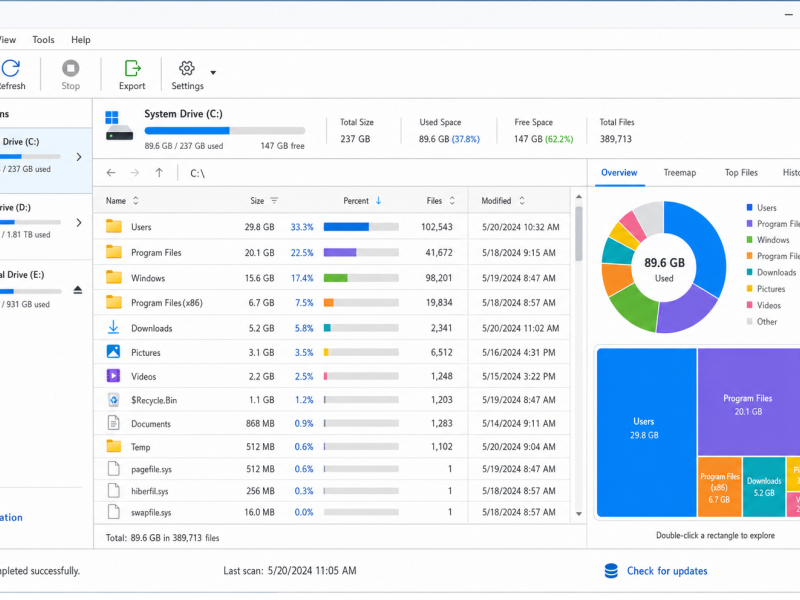This screenshot has height=600, width=800.
Task: Open the Help menu
Action: pyautogui.click(x=81, y=40)
